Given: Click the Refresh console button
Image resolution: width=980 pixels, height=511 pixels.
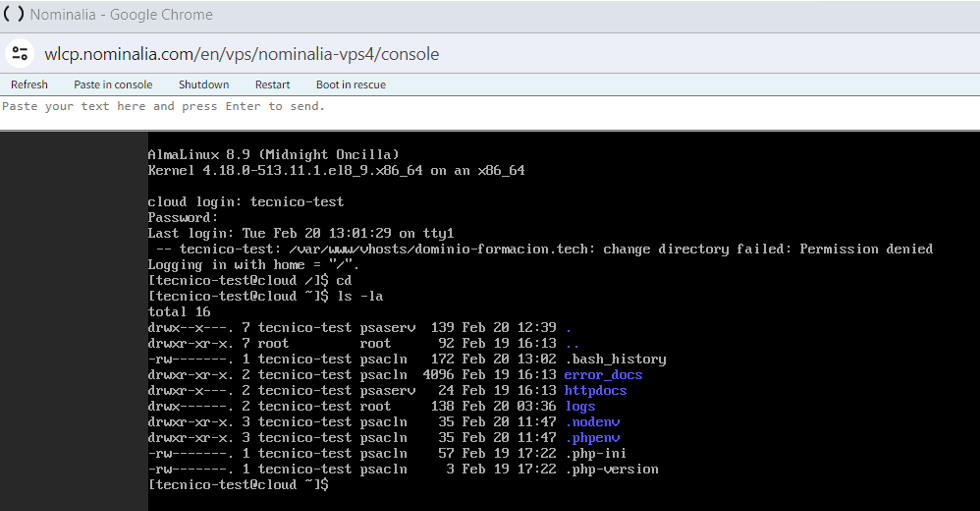Looking at the screenshot, I should tap(29, 85).
